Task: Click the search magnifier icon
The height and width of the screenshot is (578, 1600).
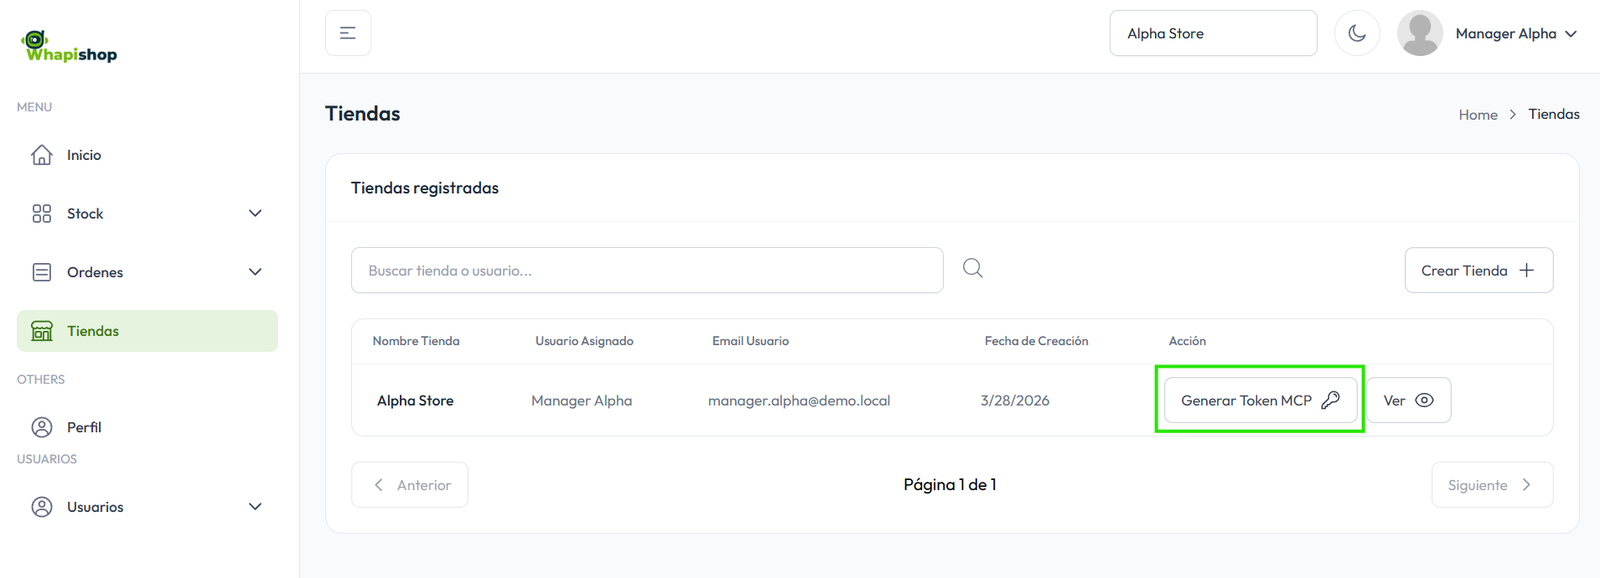Action: pyautogui.click(x=972, y=268)
